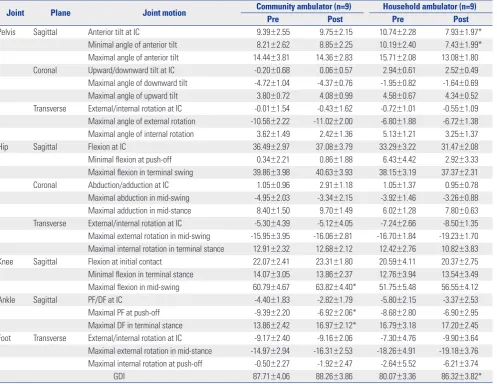The height and width of the screenshot is (384, 497).
Task: Select the value 7.80±0.63
Action: coord(461,211)
